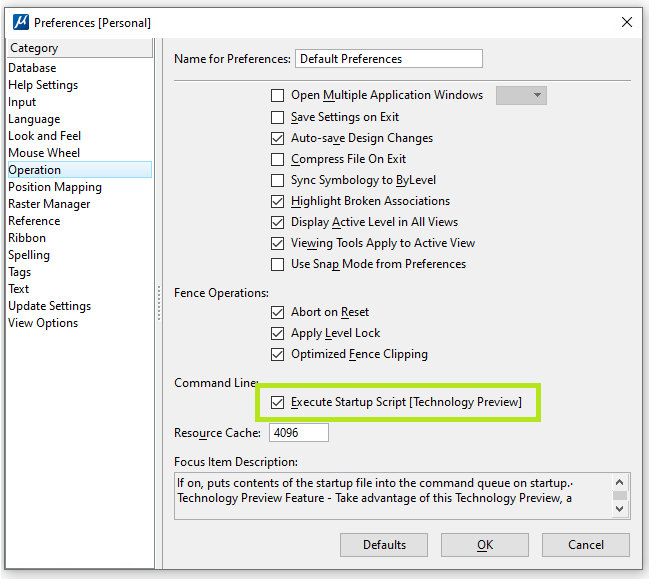Uncheck Highlight Broken Associations
This screenshot has width=658, height=584.
277,201
